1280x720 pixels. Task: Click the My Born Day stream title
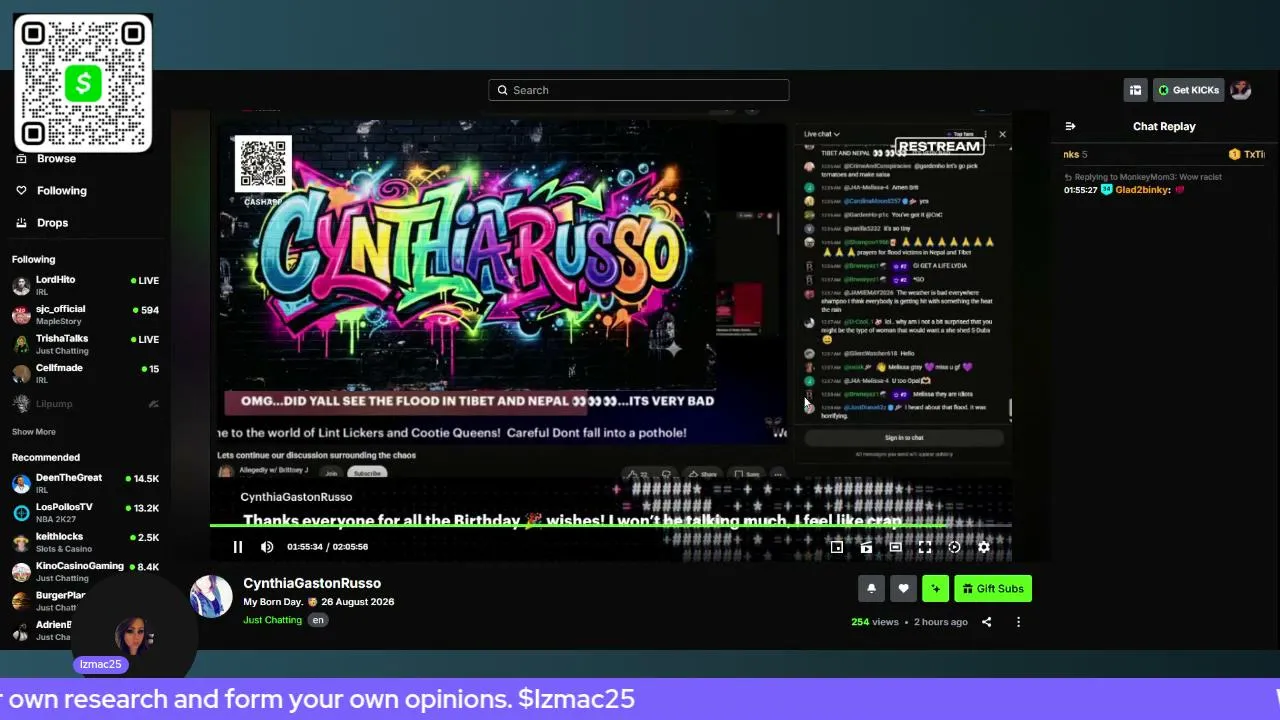318,602
